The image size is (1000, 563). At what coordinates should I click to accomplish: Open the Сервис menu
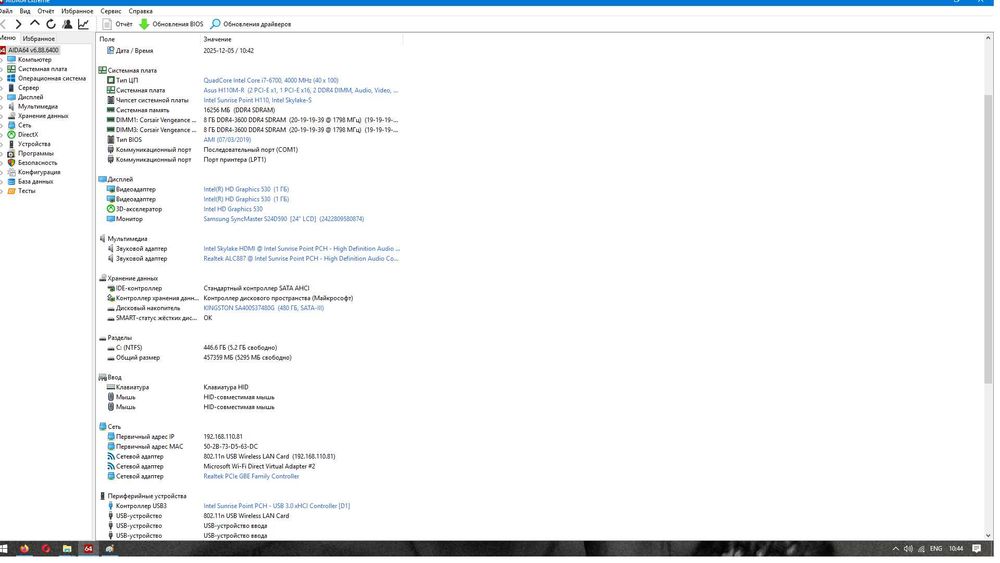point(111,11)
